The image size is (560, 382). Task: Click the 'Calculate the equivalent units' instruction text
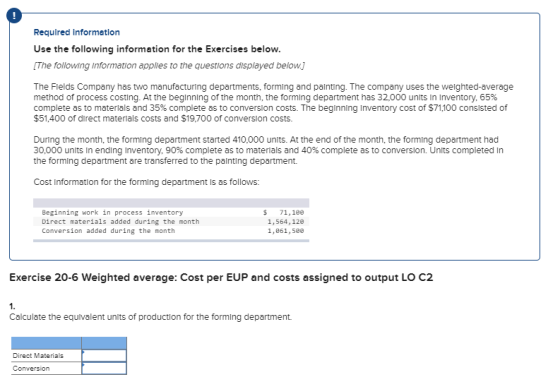tap(150, 317)
